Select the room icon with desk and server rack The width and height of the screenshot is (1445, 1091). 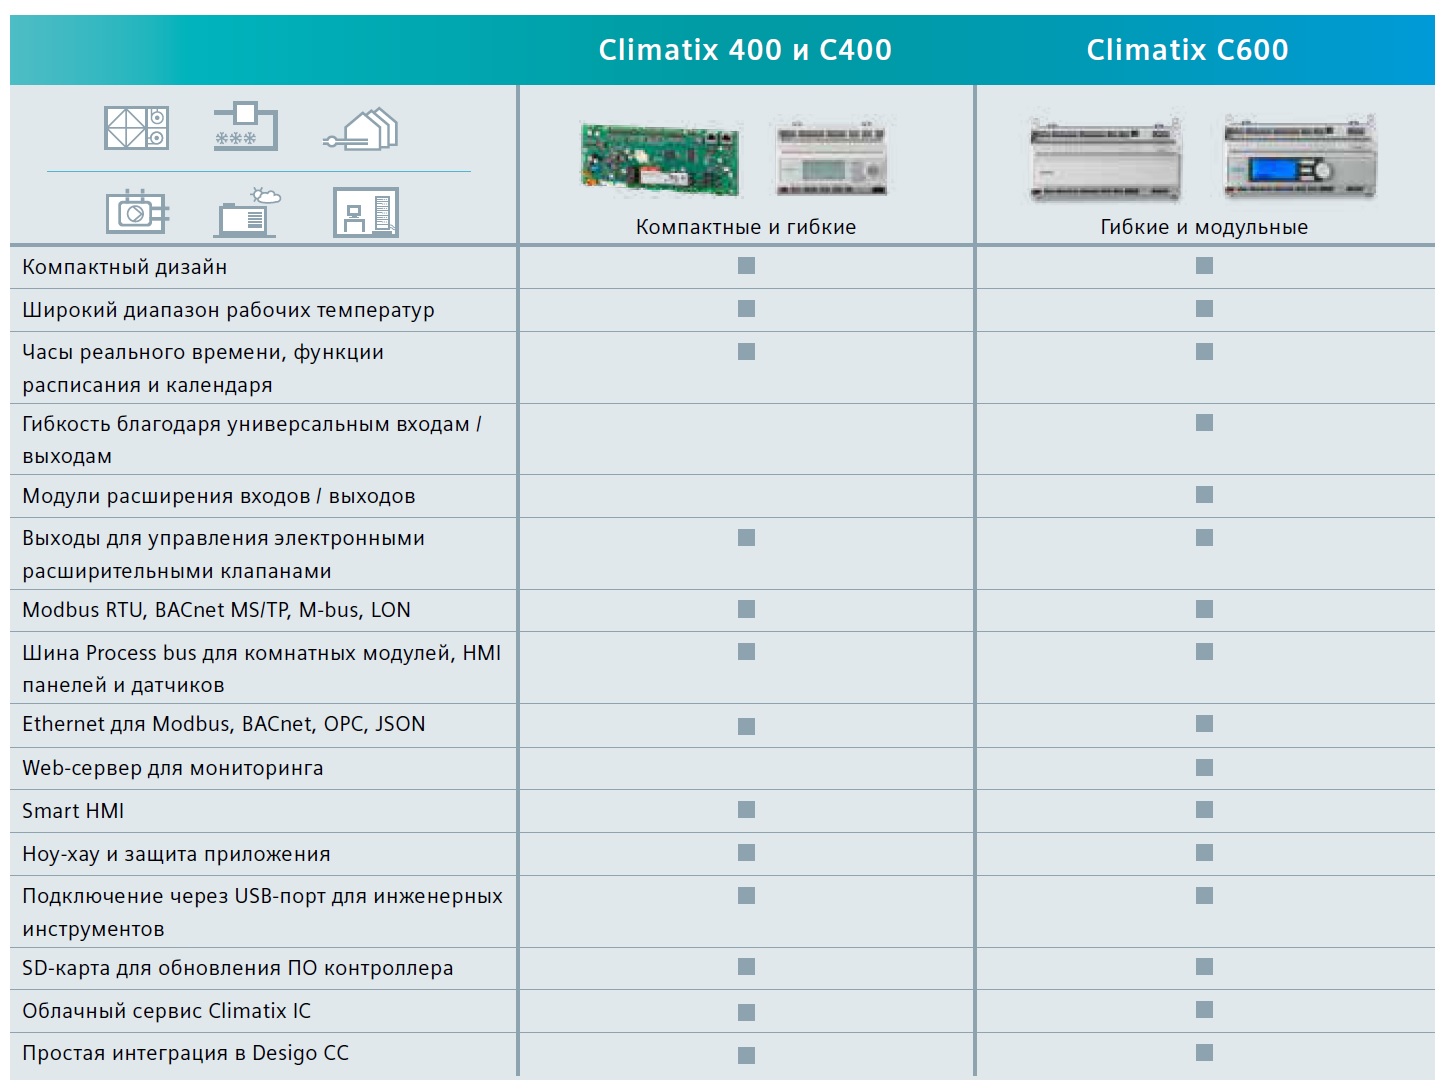click(366, 212)
